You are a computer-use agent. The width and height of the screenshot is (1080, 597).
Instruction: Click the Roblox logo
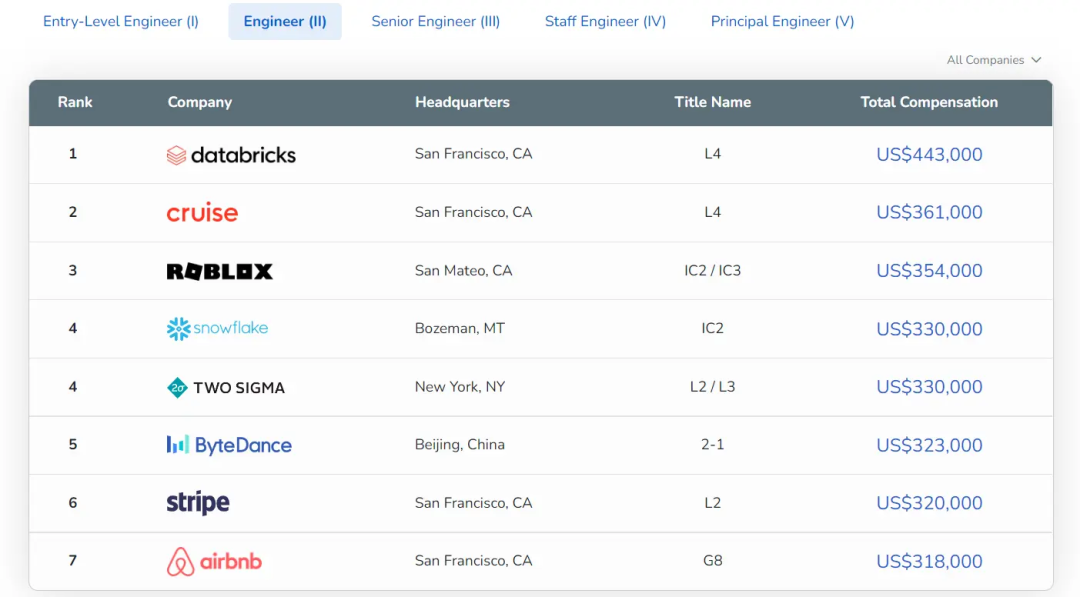pyautogui.click(x=219, y=271)
